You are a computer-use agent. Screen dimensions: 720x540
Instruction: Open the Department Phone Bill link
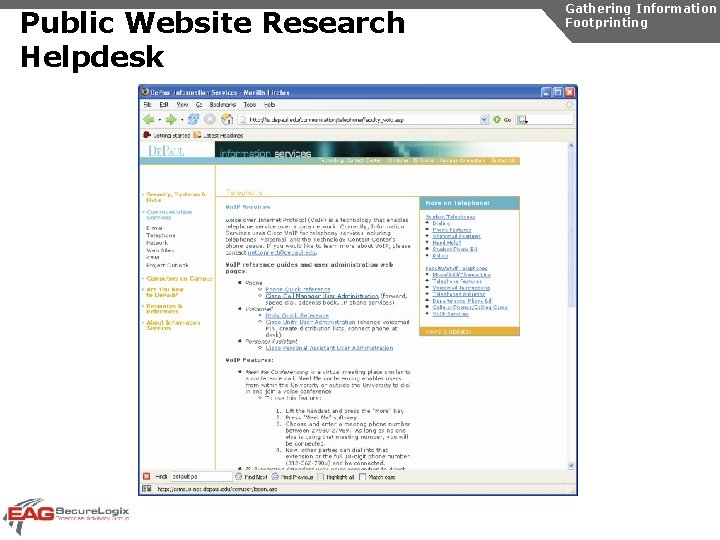point(462,301)
